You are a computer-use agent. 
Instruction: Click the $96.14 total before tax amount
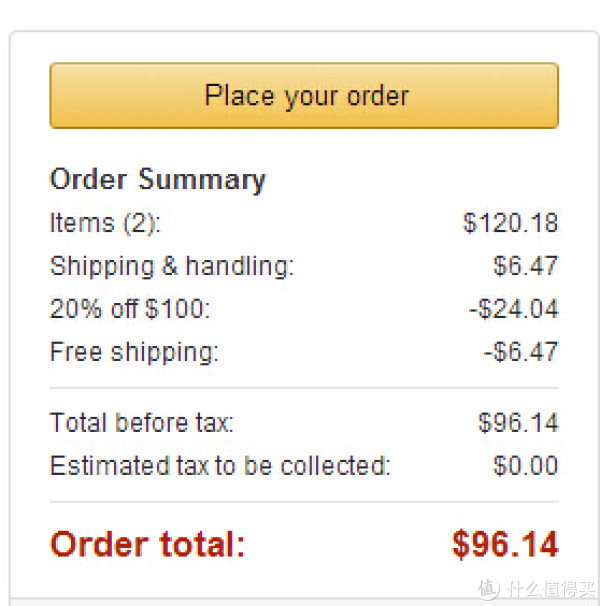click(x=518, y=422)
